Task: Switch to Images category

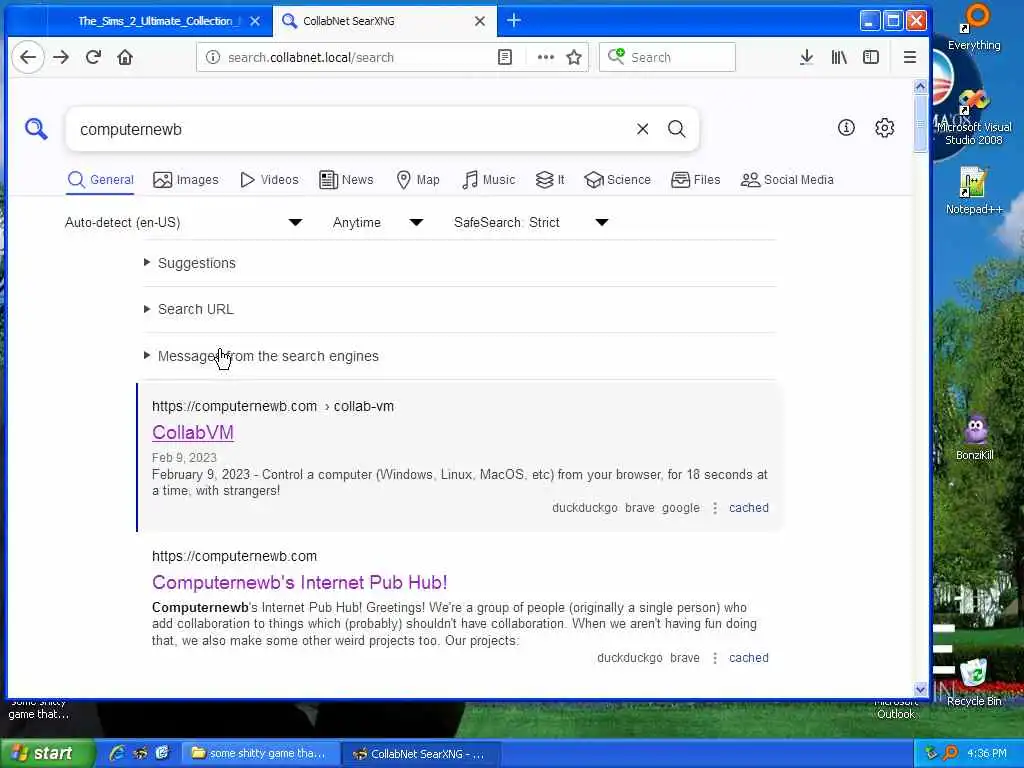Action: click(x=185, y=180)
